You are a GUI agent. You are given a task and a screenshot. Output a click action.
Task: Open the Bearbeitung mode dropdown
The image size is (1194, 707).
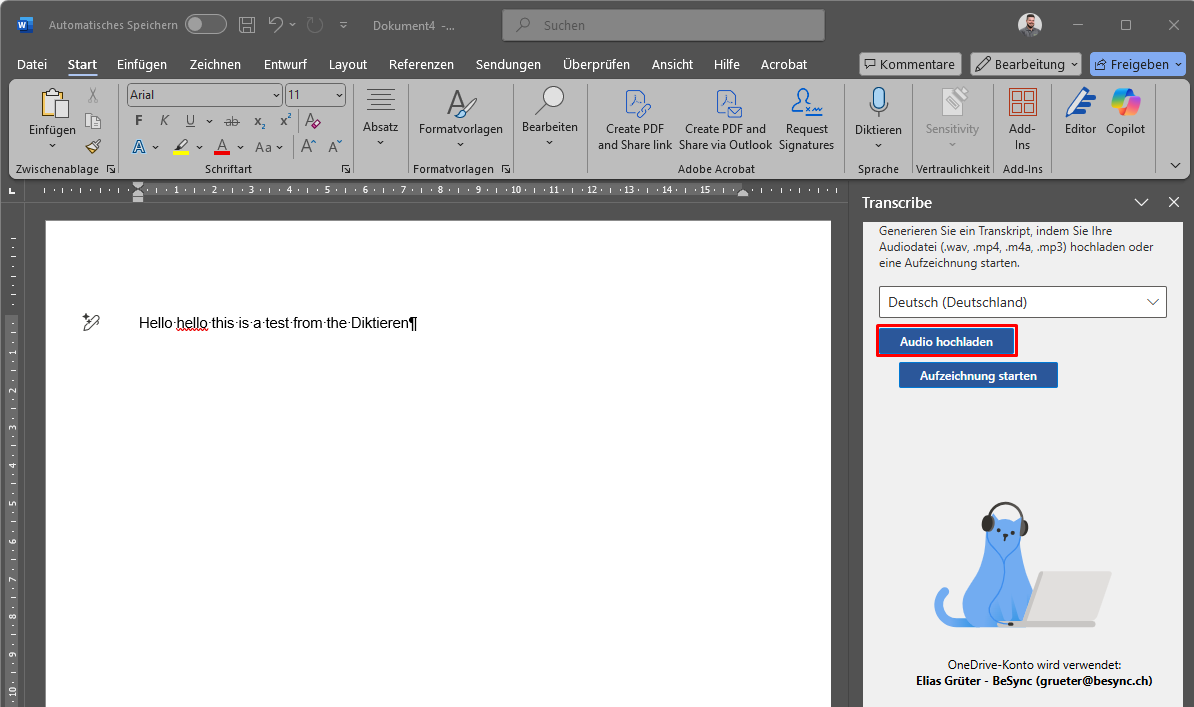[x=1026, y=64]
